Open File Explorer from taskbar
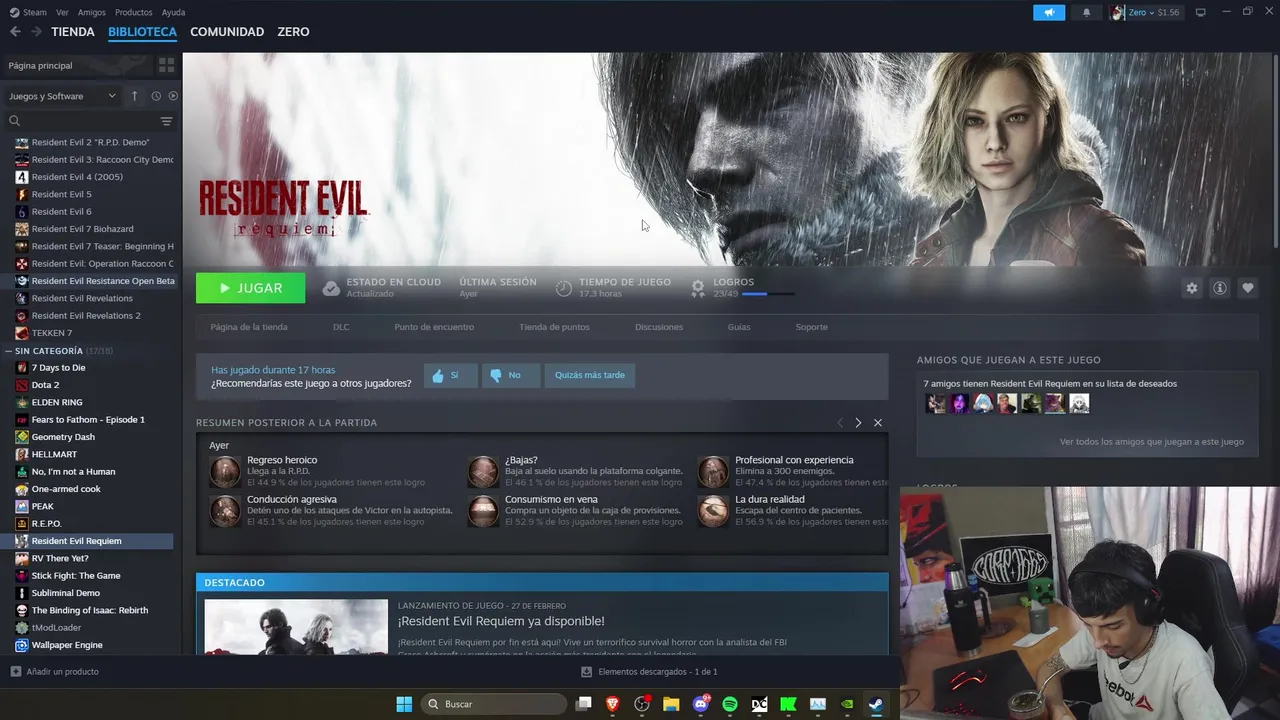 coord(671,704)
